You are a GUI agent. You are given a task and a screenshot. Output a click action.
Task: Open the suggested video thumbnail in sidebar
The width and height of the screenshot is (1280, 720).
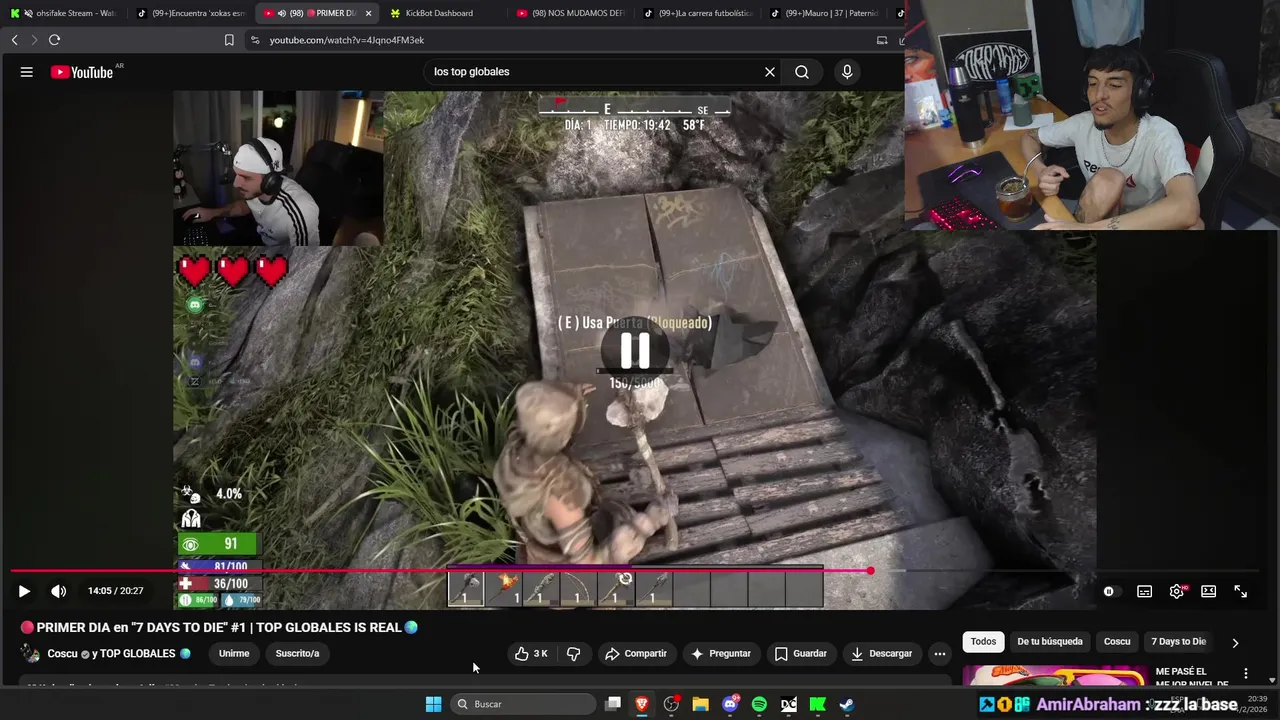coord(1055,676)
